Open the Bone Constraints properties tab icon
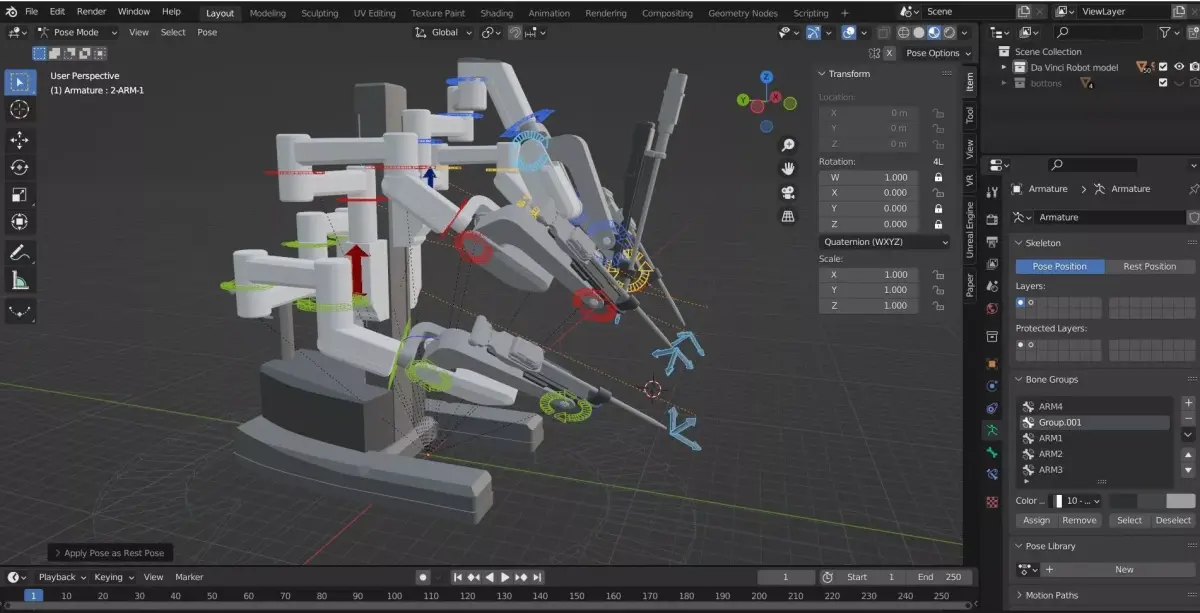The height and width of the screenshot is (613, 1200). point(992,474)
